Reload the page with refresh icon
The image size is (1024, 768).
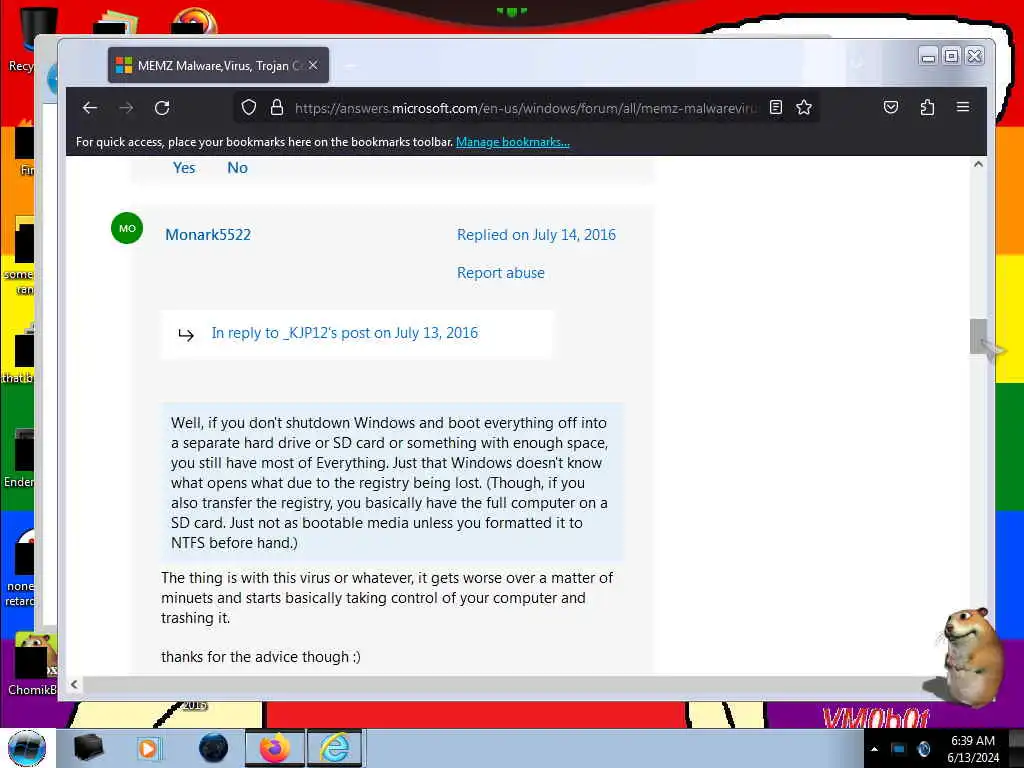pyautogui.click(x=162, y=108)
